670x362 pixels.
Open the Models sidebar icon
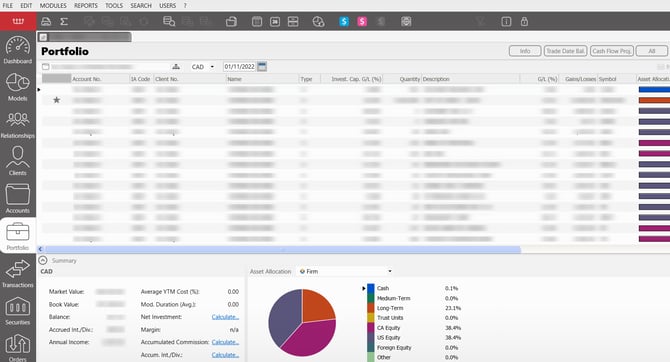coord(18,87)
